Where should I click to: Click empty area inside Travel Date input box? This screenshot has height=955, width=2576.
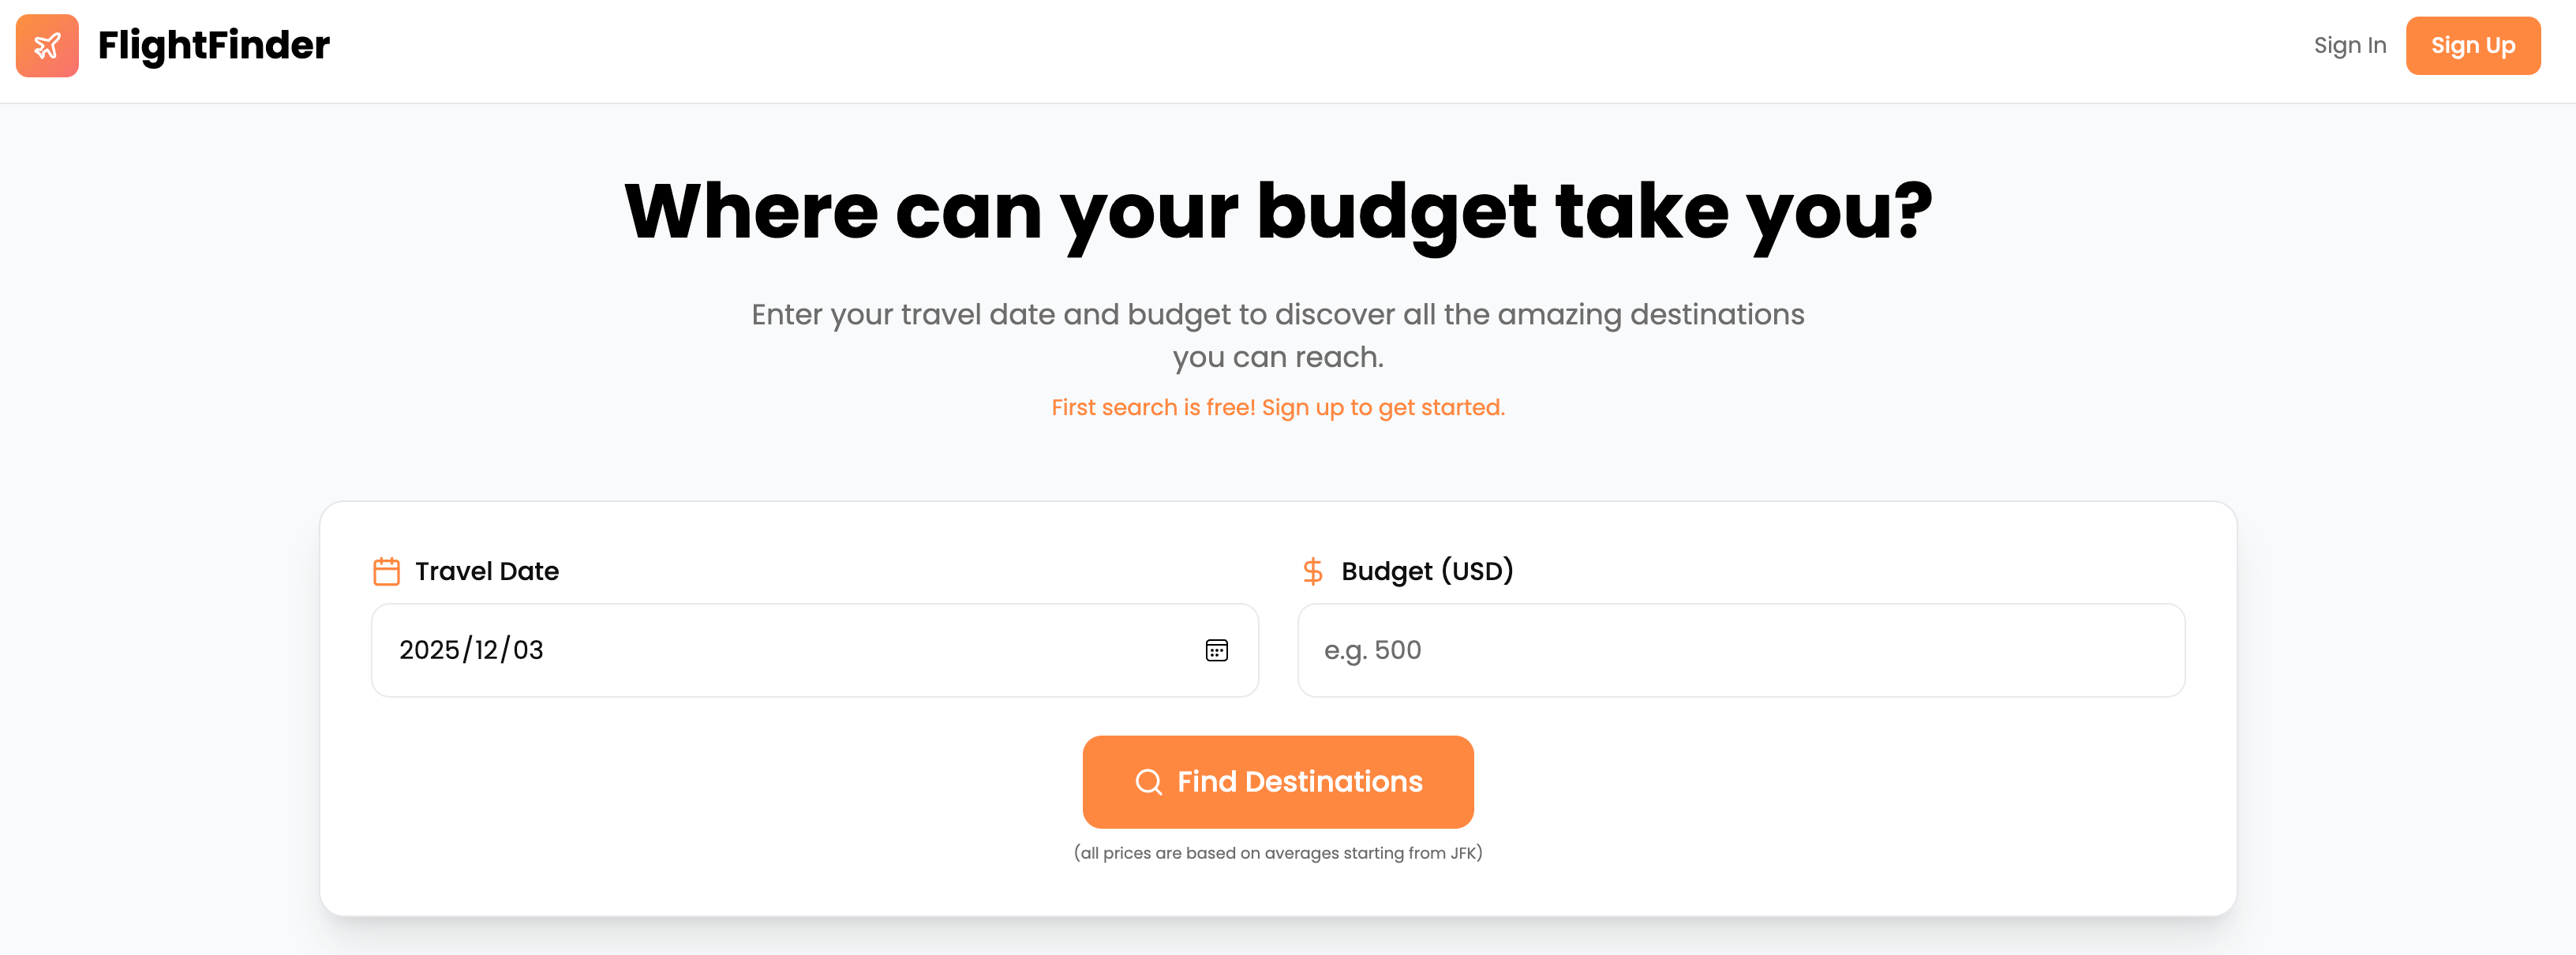click(x=850, y=650)
